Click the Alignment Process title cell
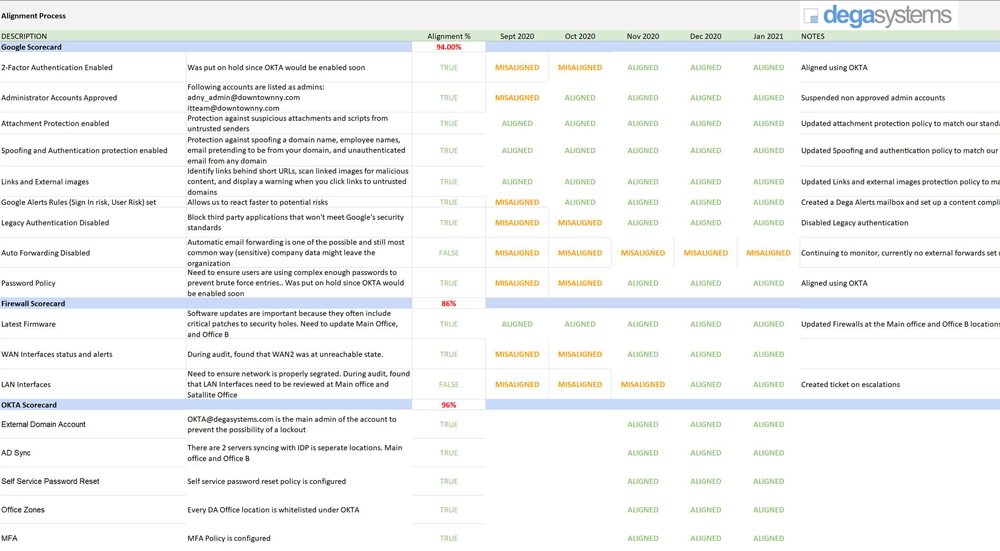The height and width of the screenshot is (551, 1000). [33, 16]
